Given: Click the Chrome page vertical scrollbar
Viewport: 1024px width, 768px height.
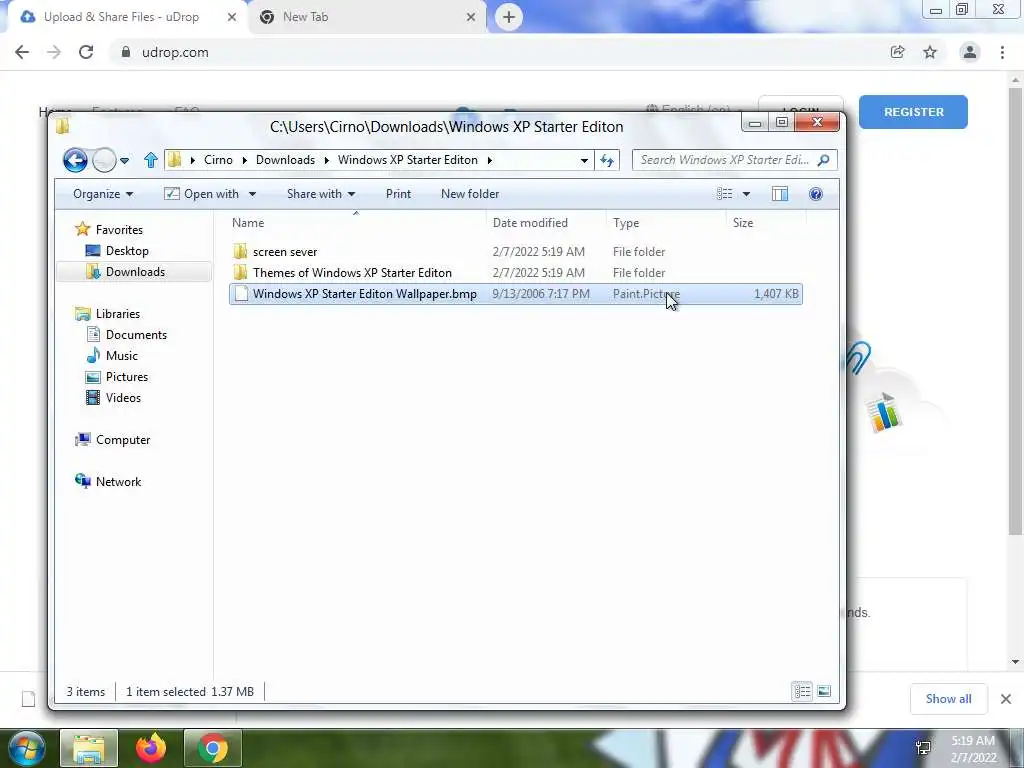Looking at the screenshot, I should click(x=1016, y=313).
